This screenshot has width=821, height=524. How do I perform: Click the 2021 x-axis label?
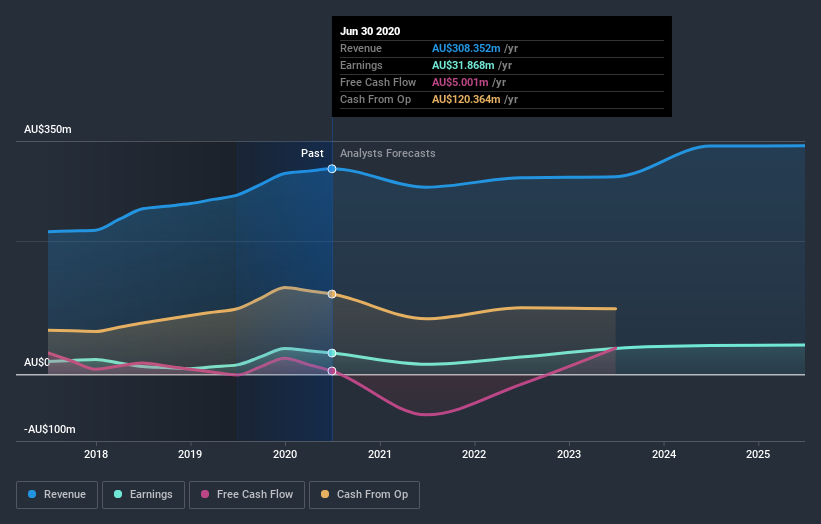coord(380,454)
